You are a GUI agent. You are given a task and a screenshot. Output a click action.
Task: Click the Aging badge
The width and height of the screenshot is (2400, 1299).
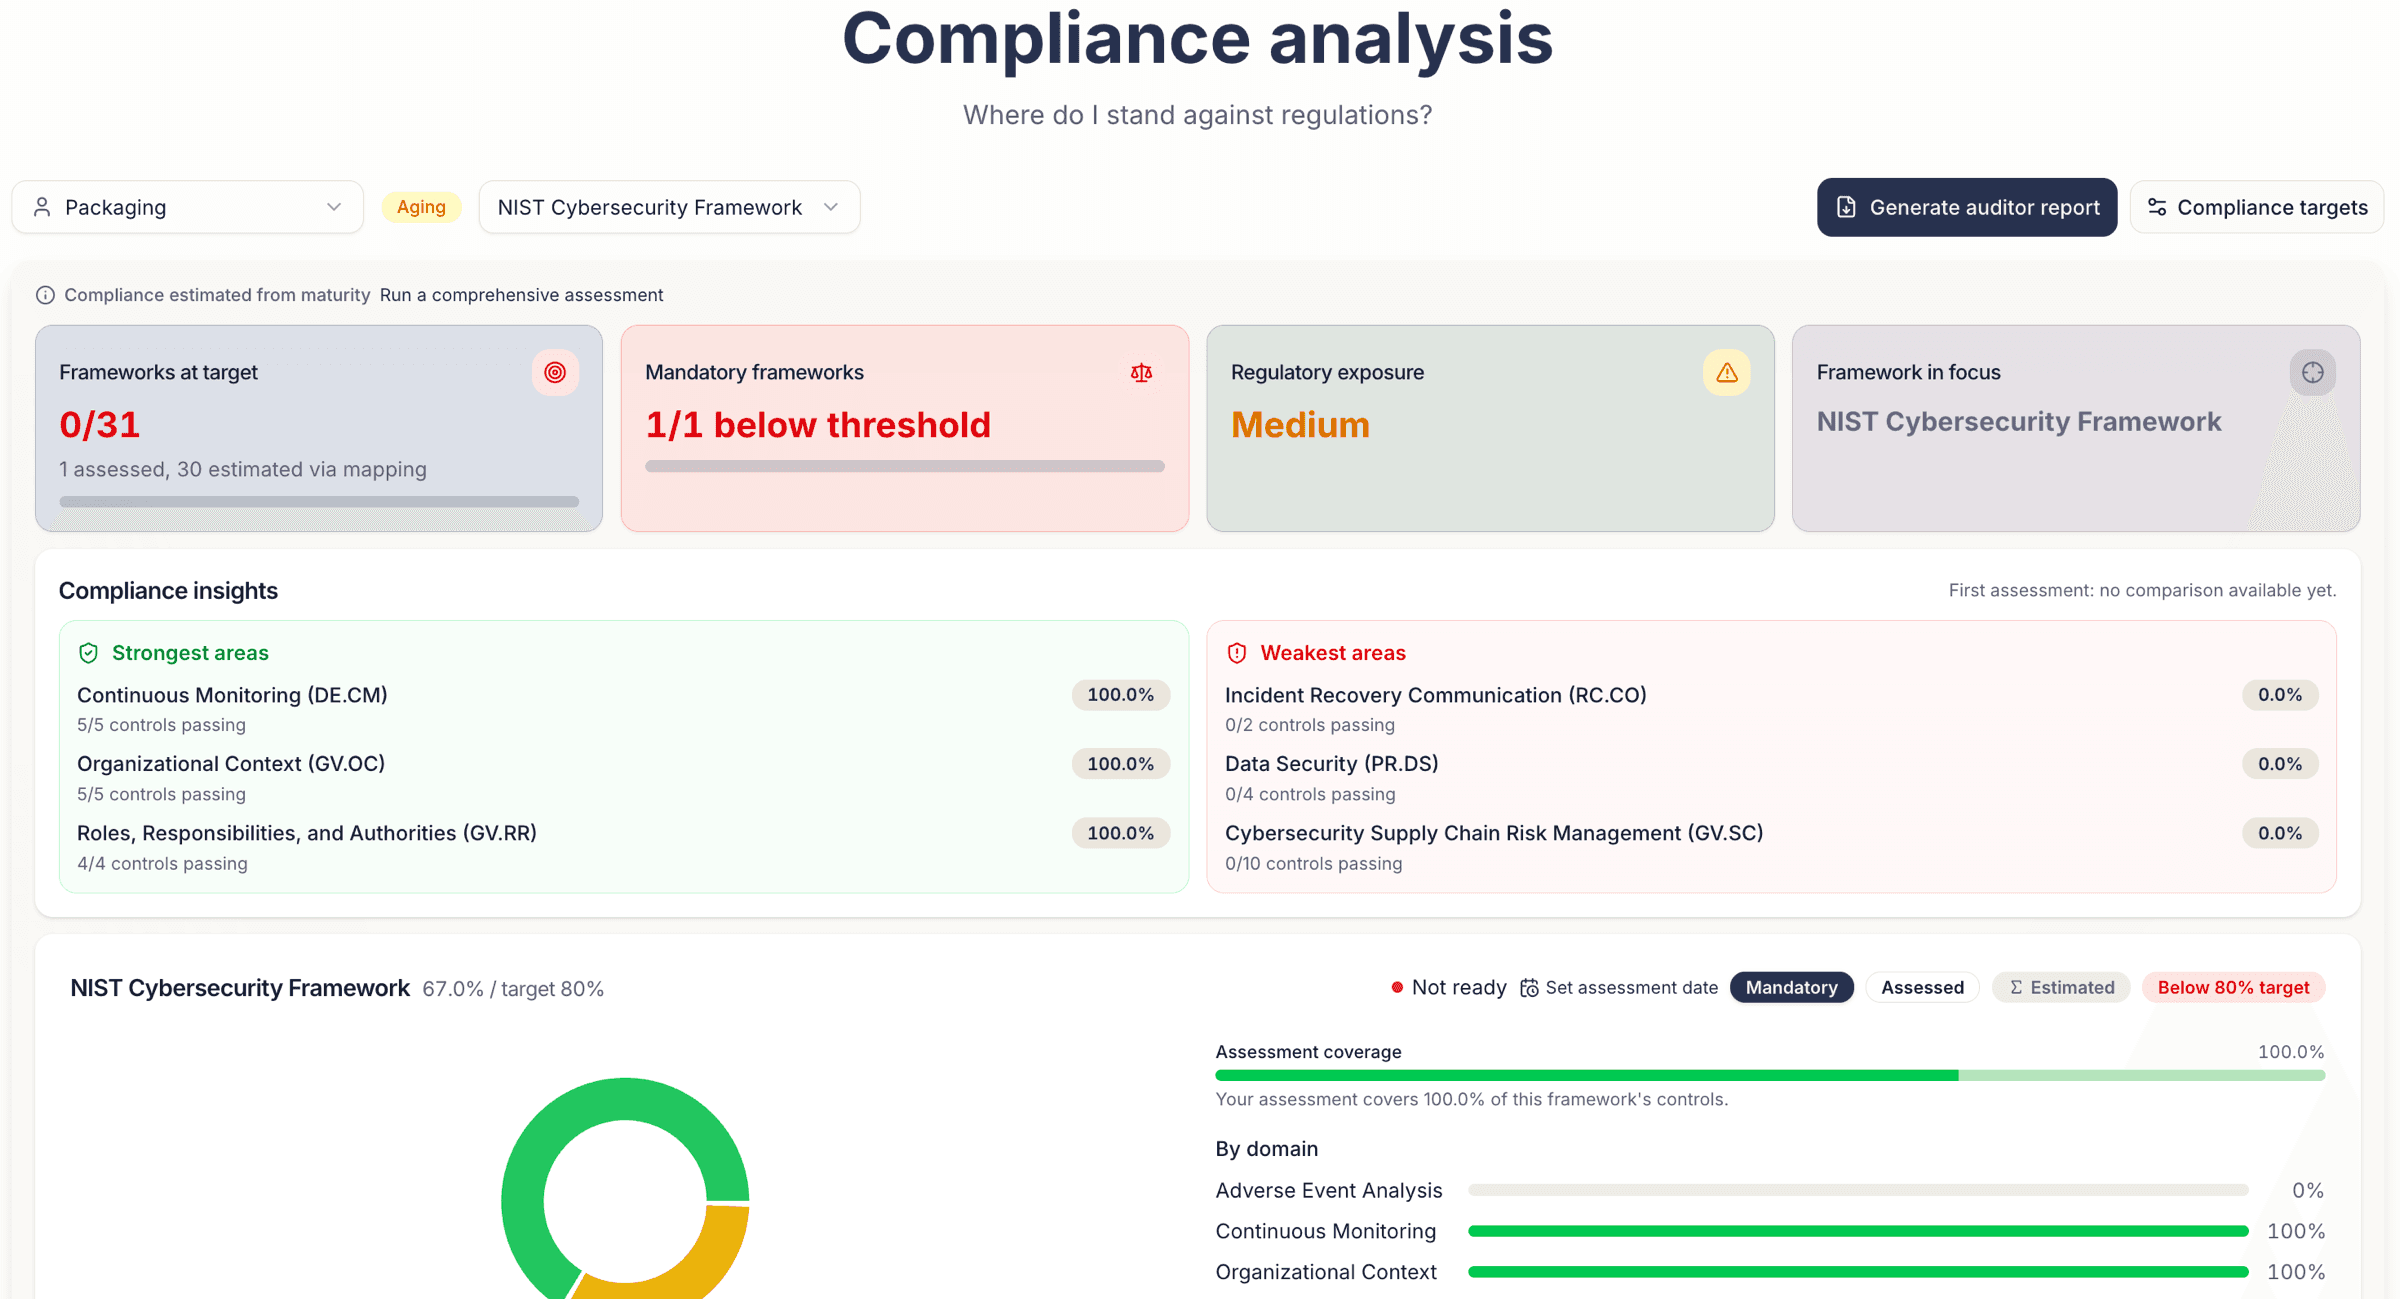421,207
